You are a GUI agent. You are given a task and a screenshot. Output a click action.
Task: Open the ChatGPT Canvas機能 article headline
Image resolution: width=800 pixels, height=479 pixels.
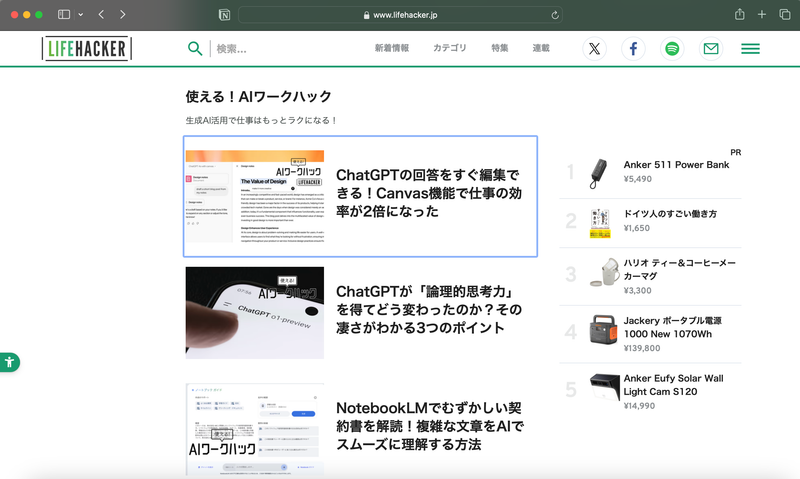429,193
